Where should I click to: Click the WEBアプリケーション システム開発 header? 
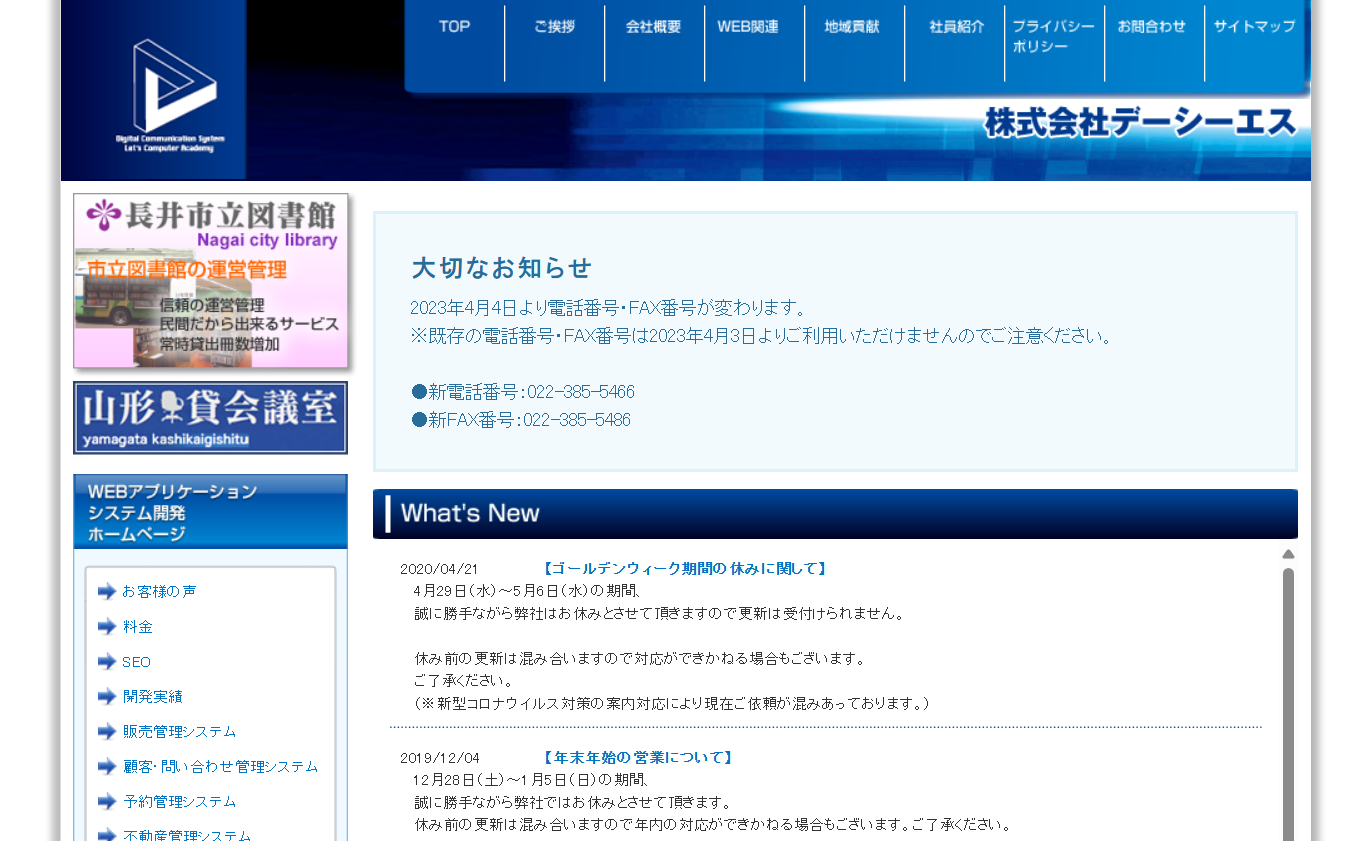tap(210, 511)
